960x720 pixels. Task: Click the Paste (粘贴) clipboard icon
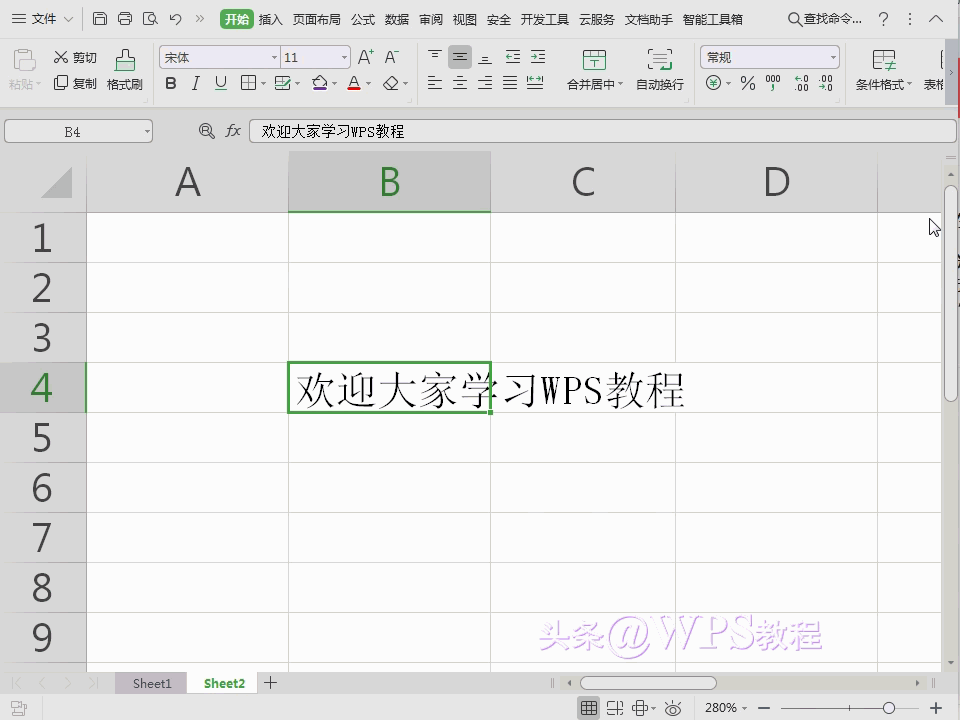click(24, 61)
